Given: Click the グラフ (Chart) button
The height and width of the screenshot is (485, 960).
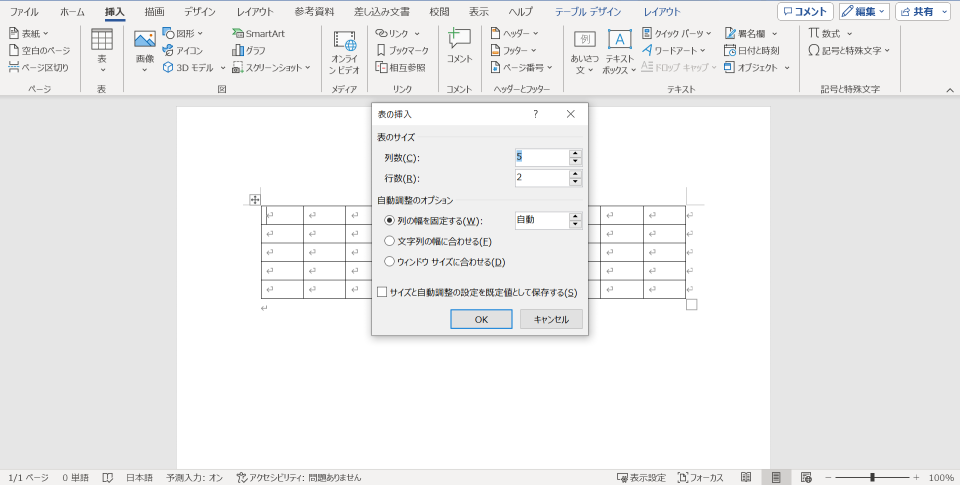Looking at the screenshot, I should click(249, 50).
